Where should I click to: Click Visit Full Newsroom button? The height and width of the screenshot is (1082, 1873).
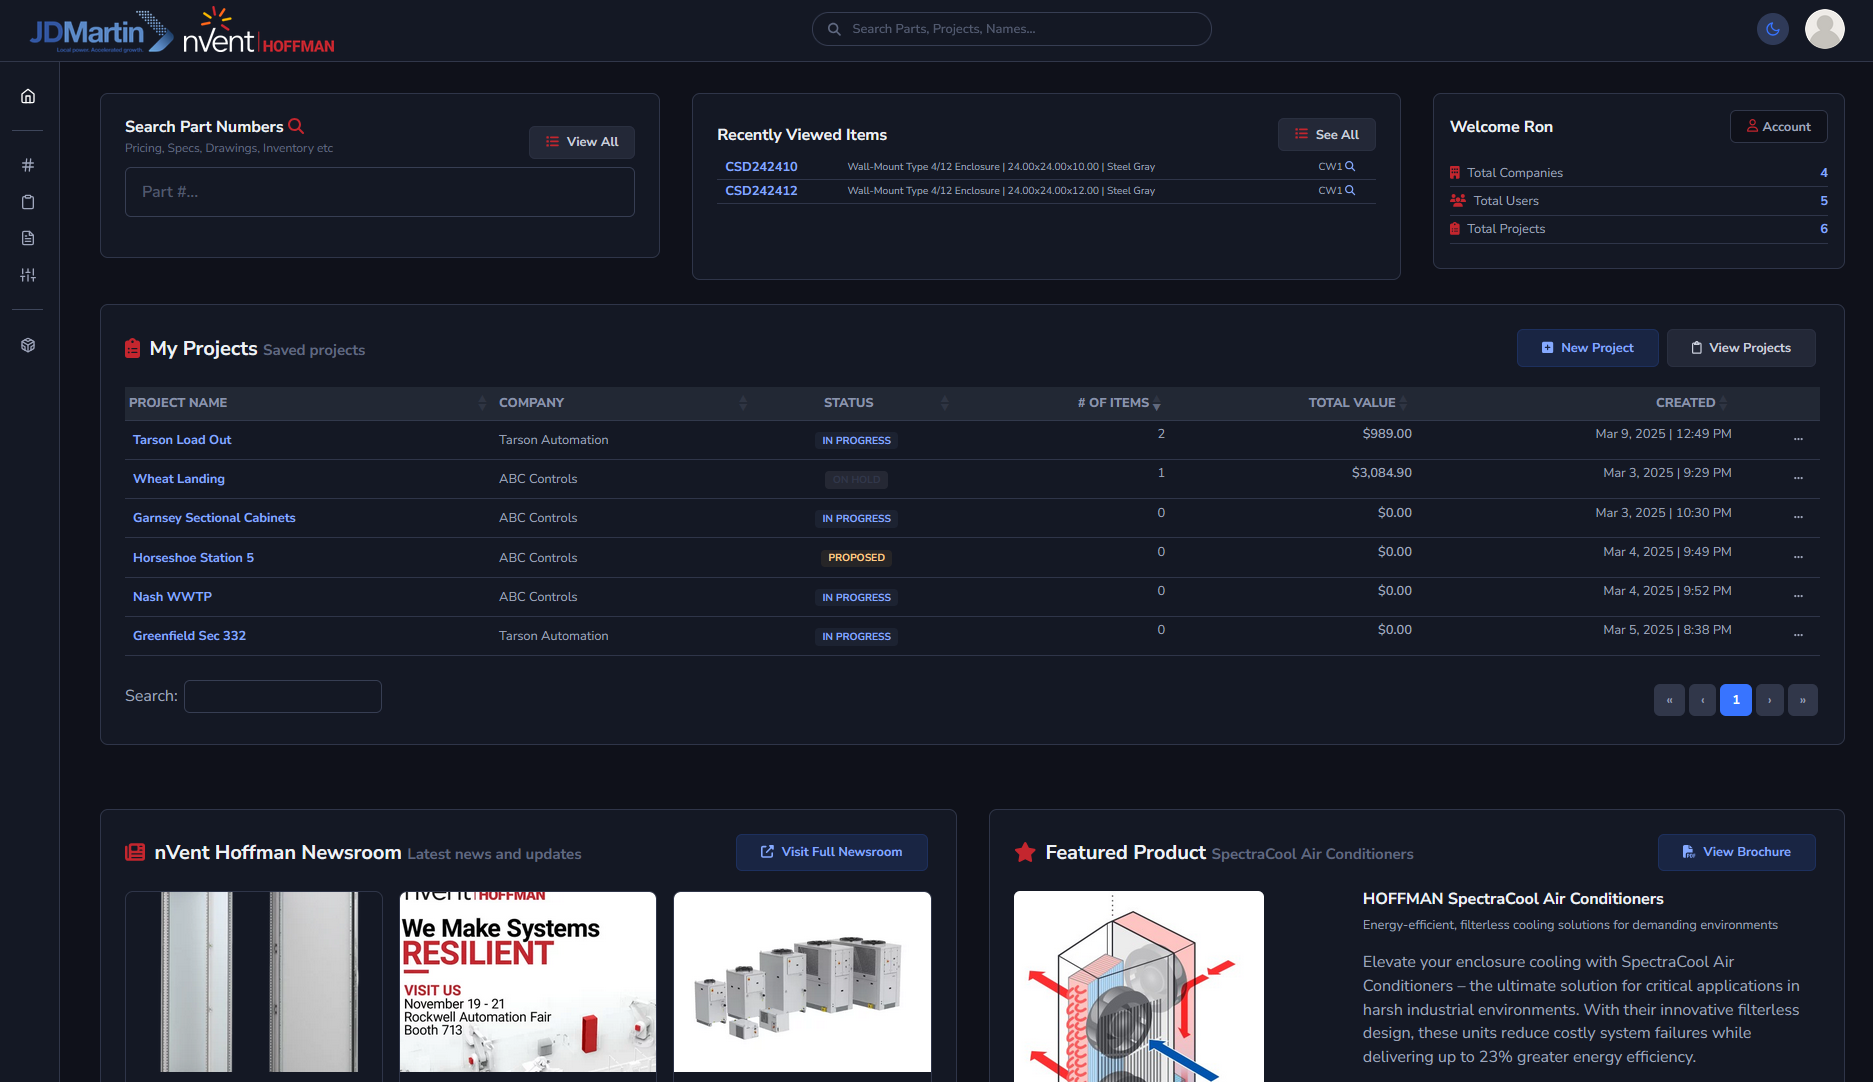[x=831, y=852]
